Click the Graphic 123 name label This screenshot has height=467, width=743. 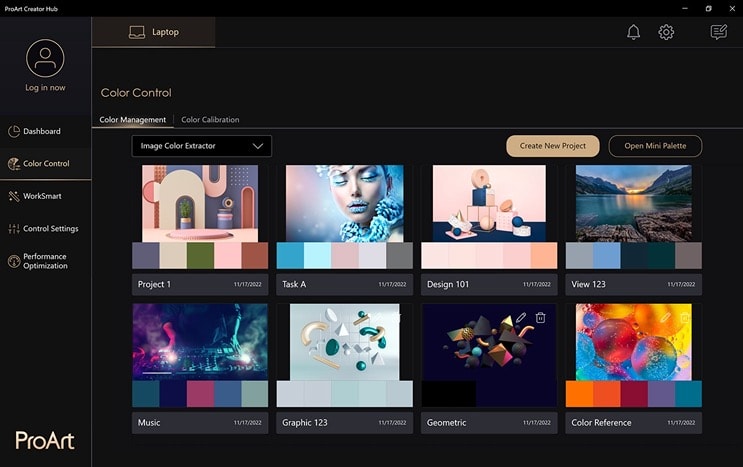click(x=305, y=422)
